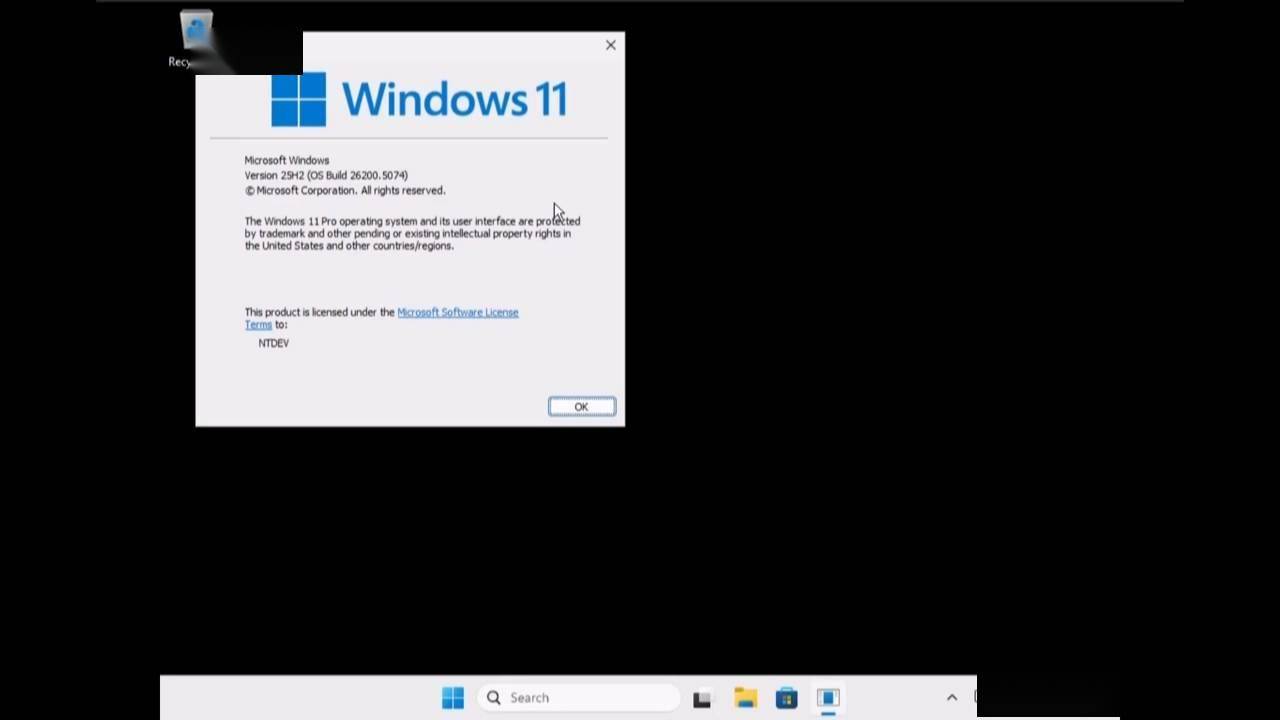Launch Microsoft Store from the taskbar
Image resolution: width=1280 pixels, height=720 pixels.
tap(787, 698)
